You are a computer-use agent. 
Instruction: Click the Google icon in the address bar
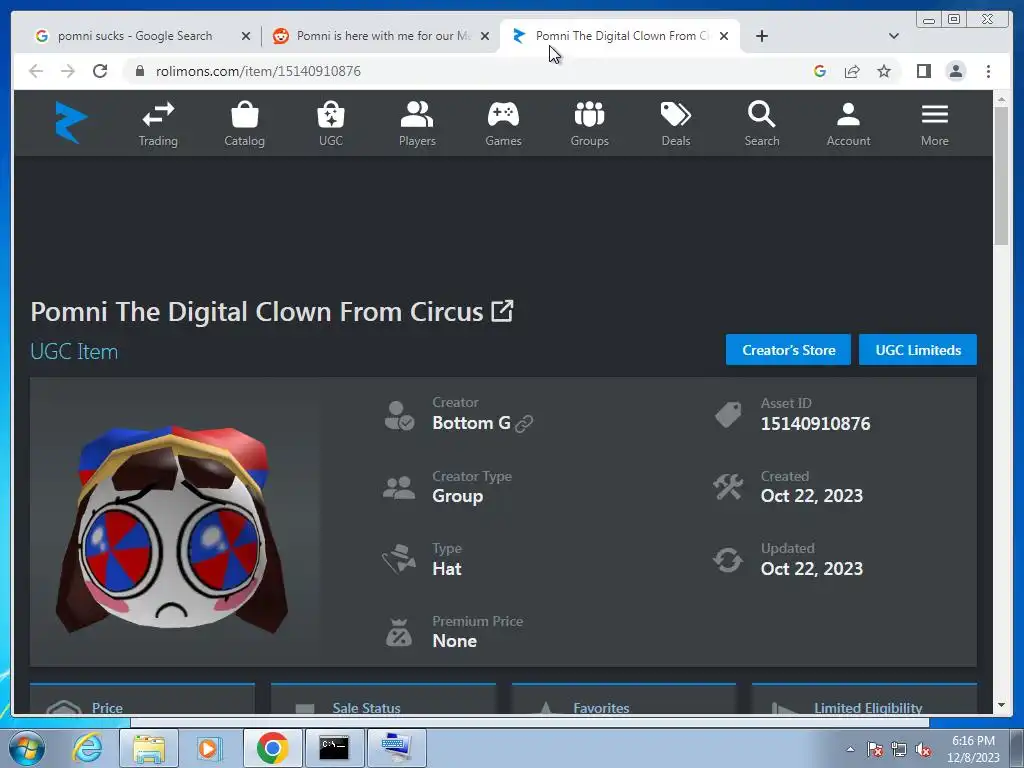tap(820, 71)
